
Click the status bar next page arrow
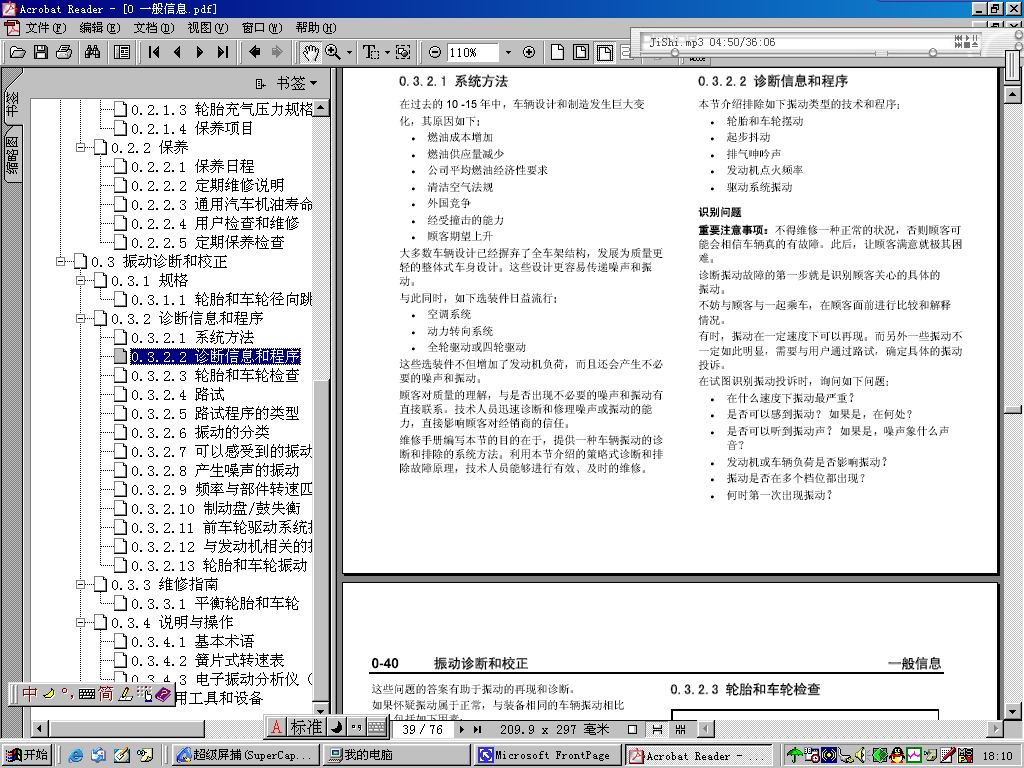coord(462,729)
